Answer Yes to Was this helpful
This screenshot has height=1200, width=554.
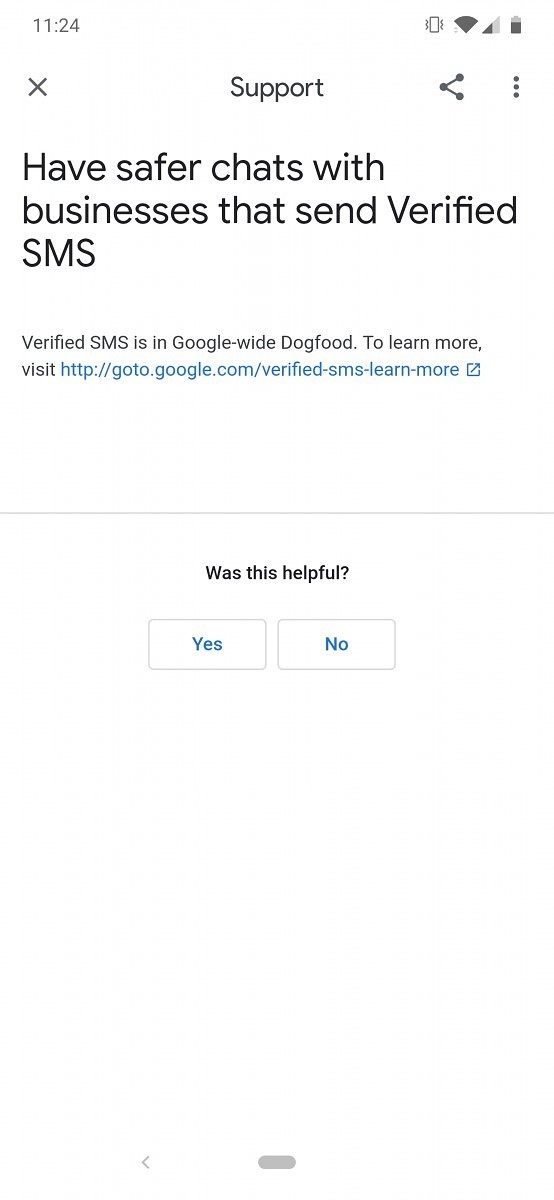click(207, 644)
